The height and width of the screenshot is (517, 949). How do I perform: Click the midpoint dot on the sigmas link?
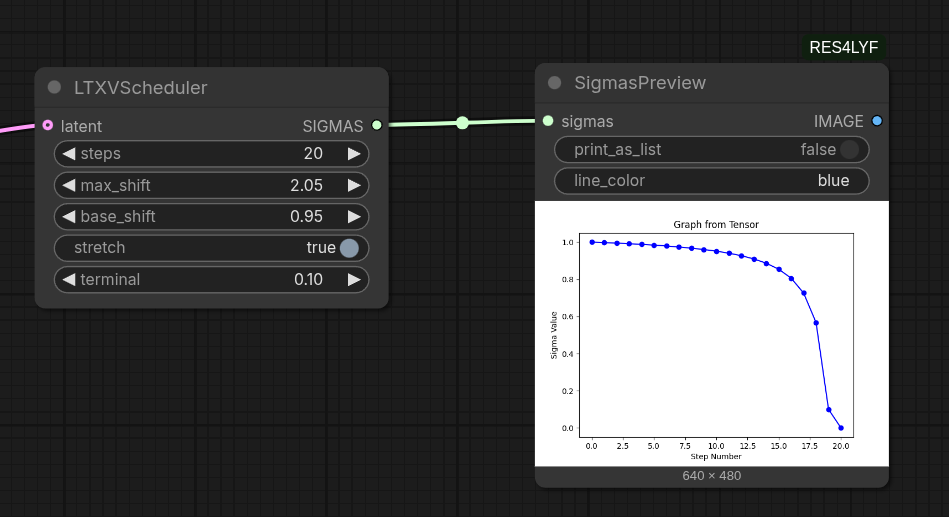[x=462, y=123]
